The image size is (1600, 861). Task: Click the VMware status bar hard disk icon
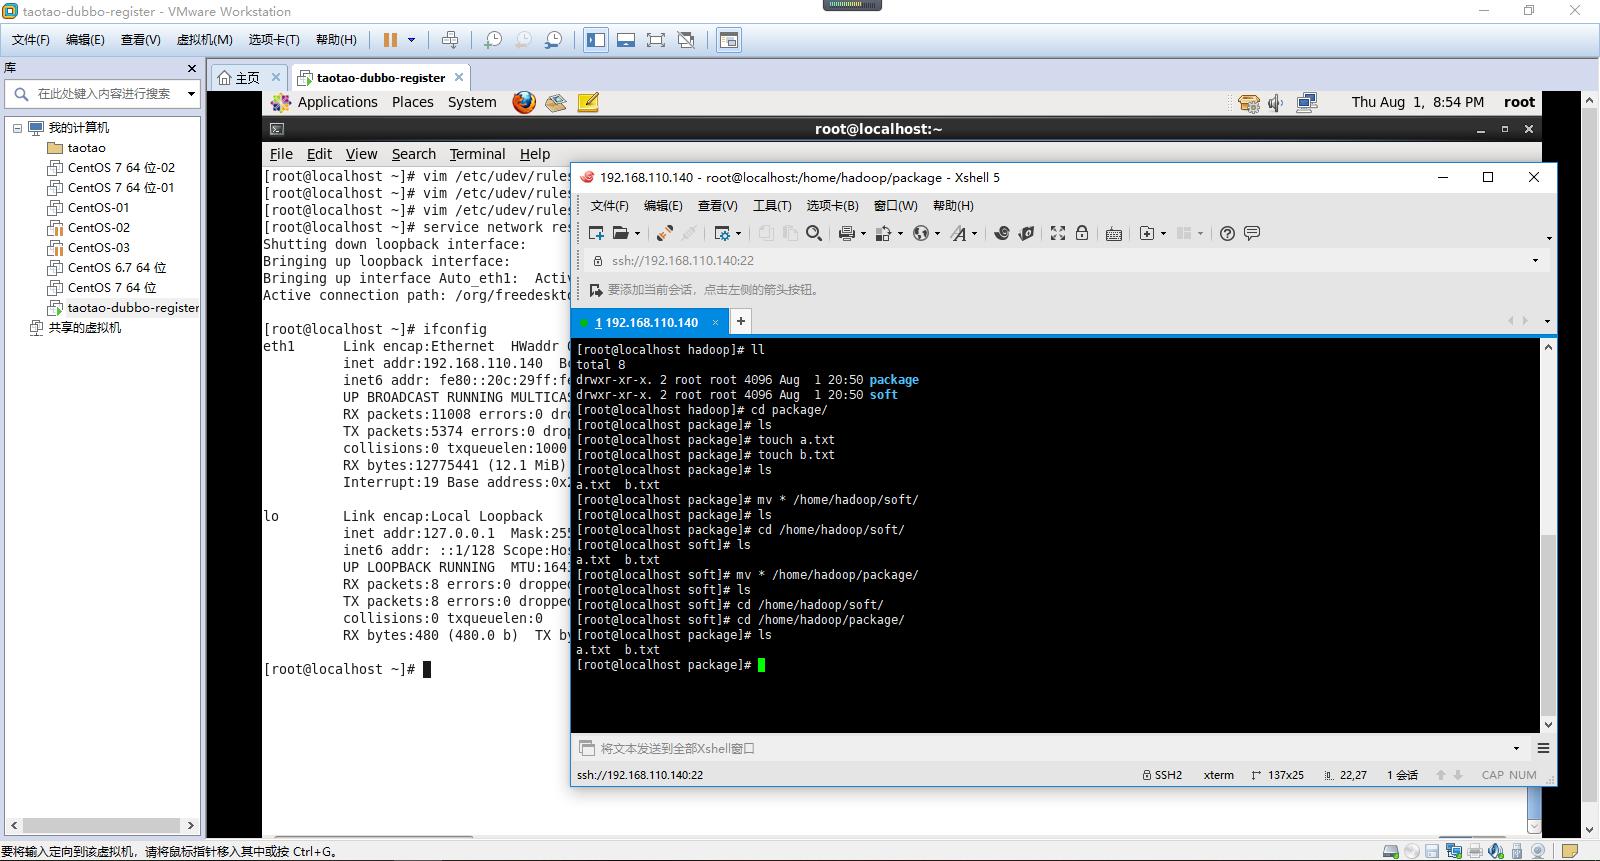click(x=1390, y=852)
